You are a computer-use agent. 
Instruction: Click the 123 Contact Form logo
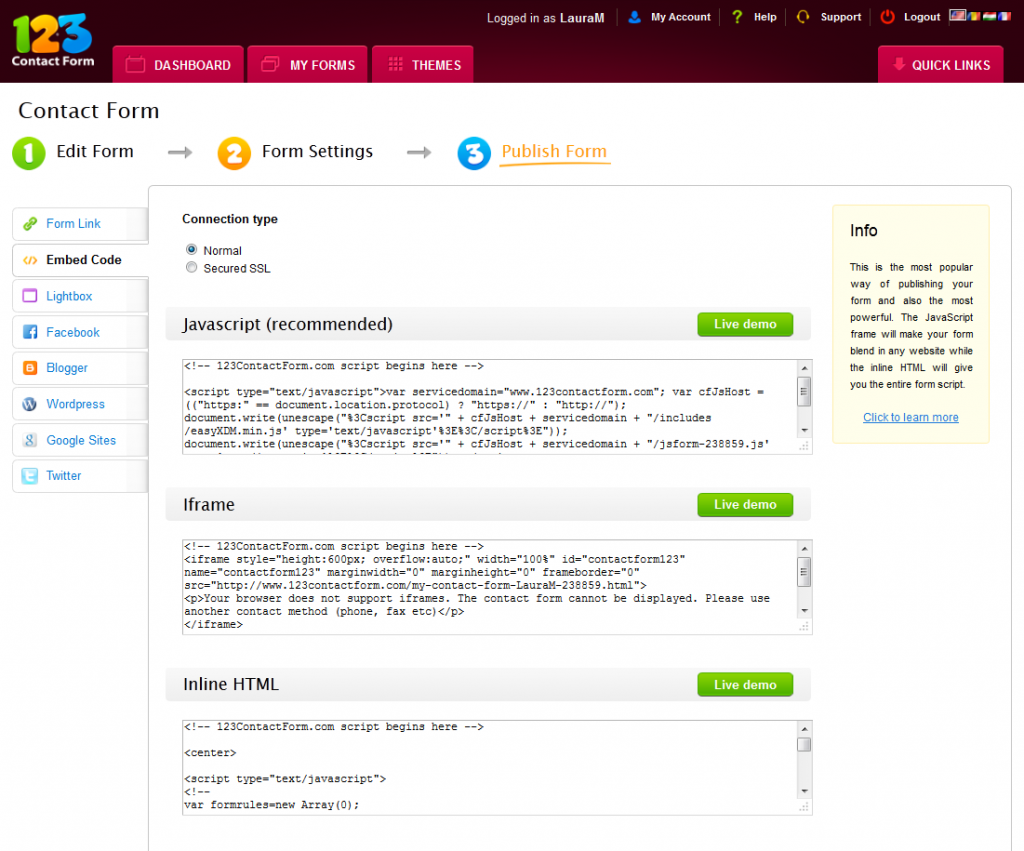tap(53, 40)
